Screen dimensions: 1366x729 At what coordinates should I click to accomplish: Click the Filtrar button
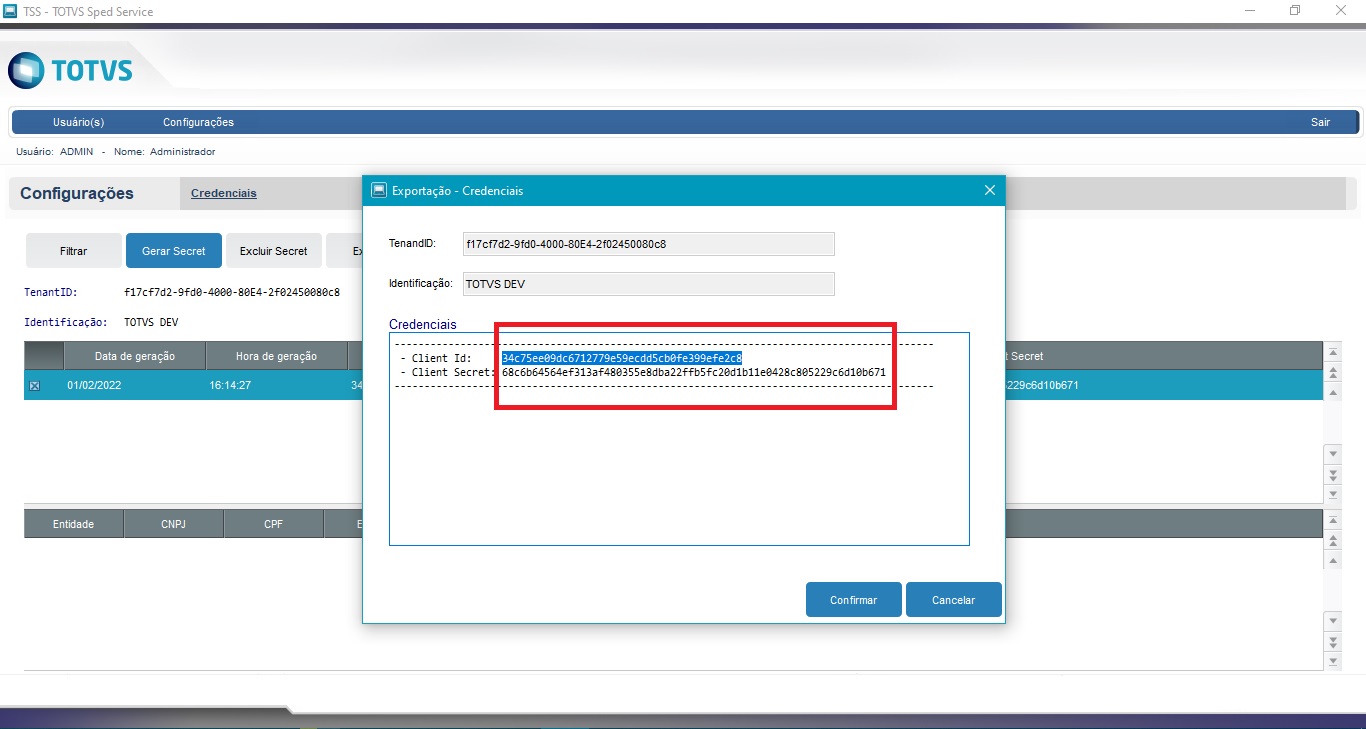[x=74, y=251]
